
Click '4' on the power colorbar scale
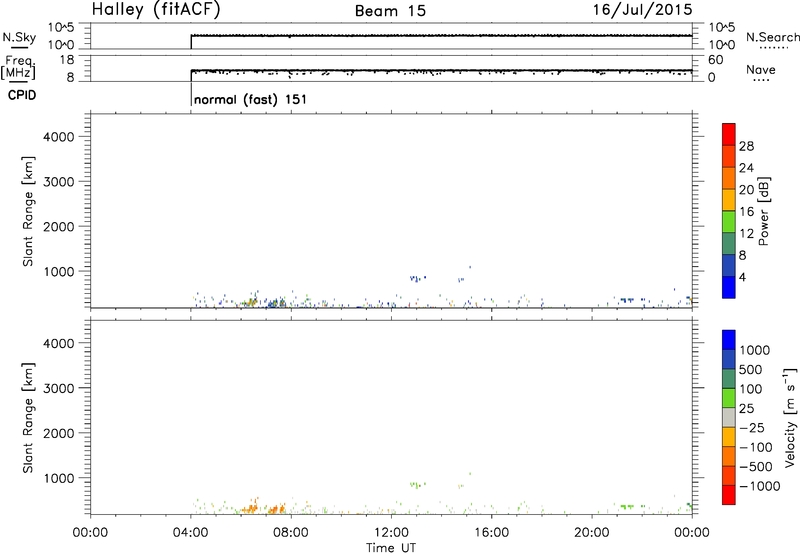tap(742, 278)
